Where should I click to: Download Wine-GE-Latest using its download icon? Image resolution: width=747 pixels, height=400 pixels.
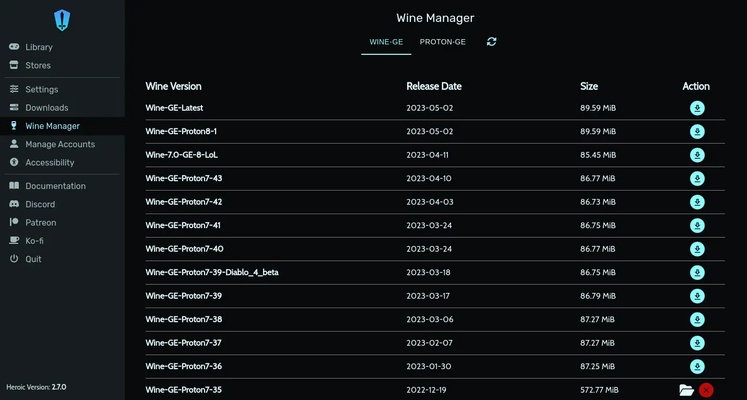coord(697,108)
